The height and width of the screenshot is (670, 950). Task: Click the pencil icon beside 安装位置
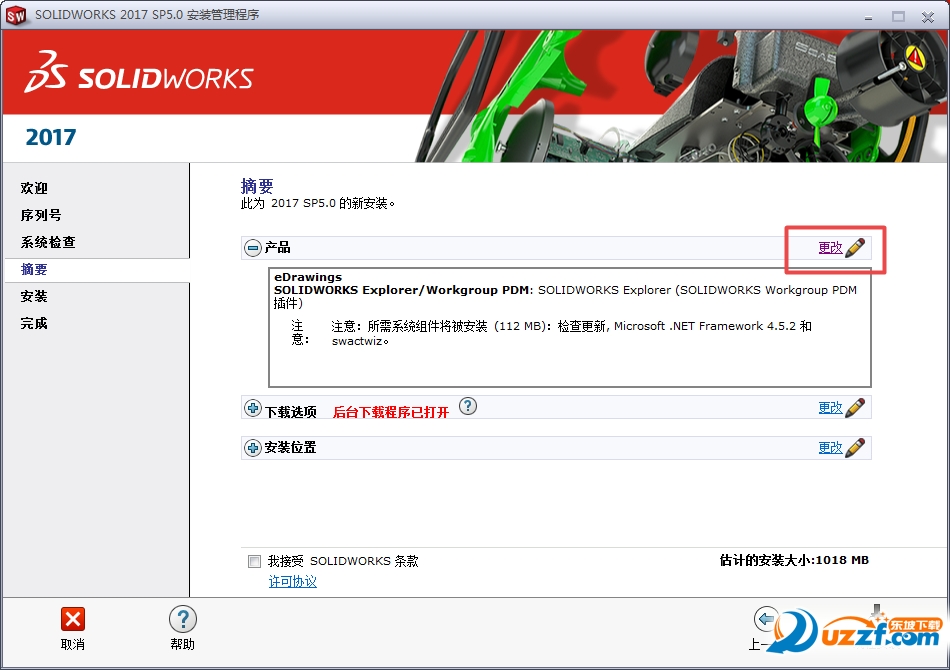pos(855,448)
